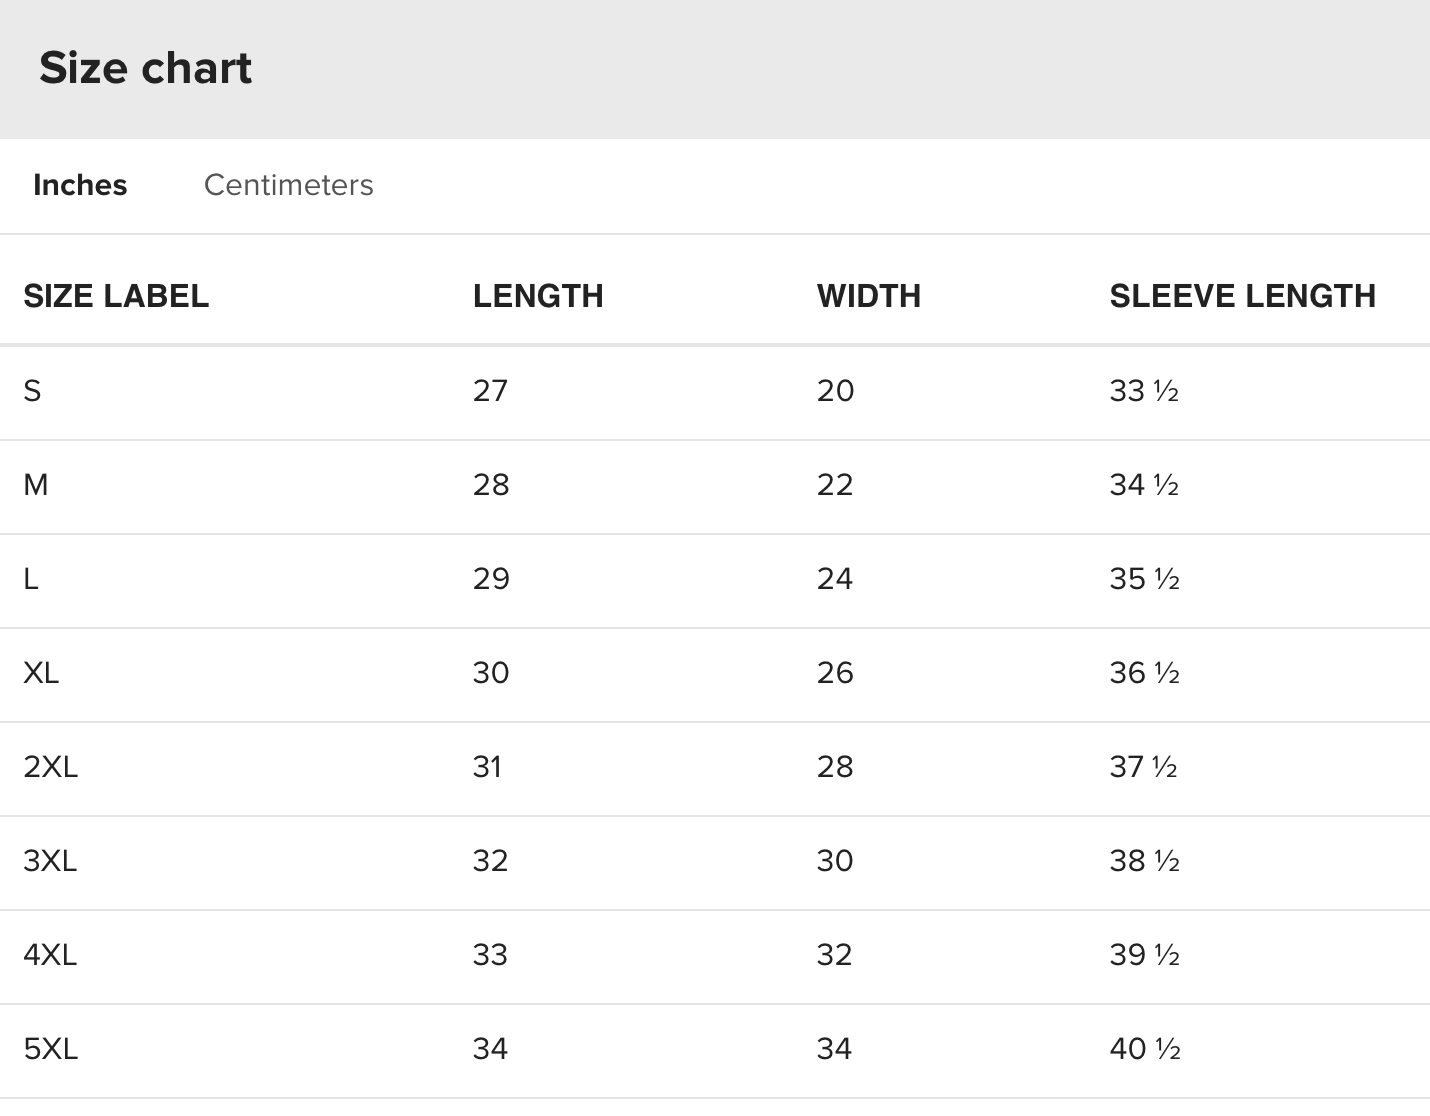Click the 40 ½ sleeve length value

click(1145, 1049)
